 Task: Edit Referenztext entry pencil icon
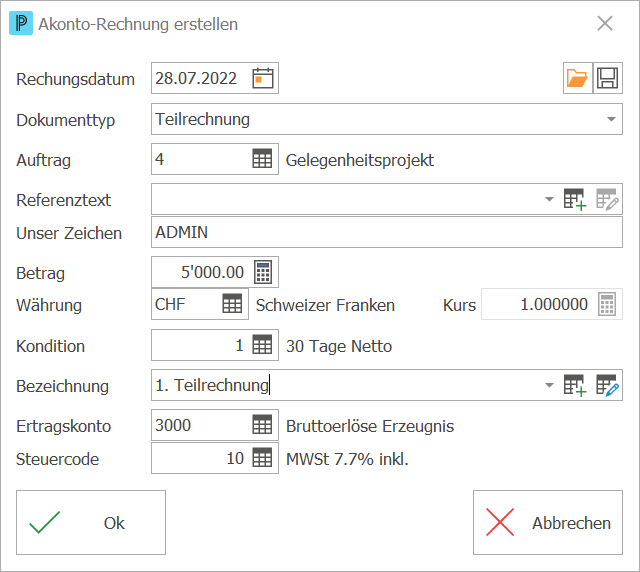pos(607,199)
